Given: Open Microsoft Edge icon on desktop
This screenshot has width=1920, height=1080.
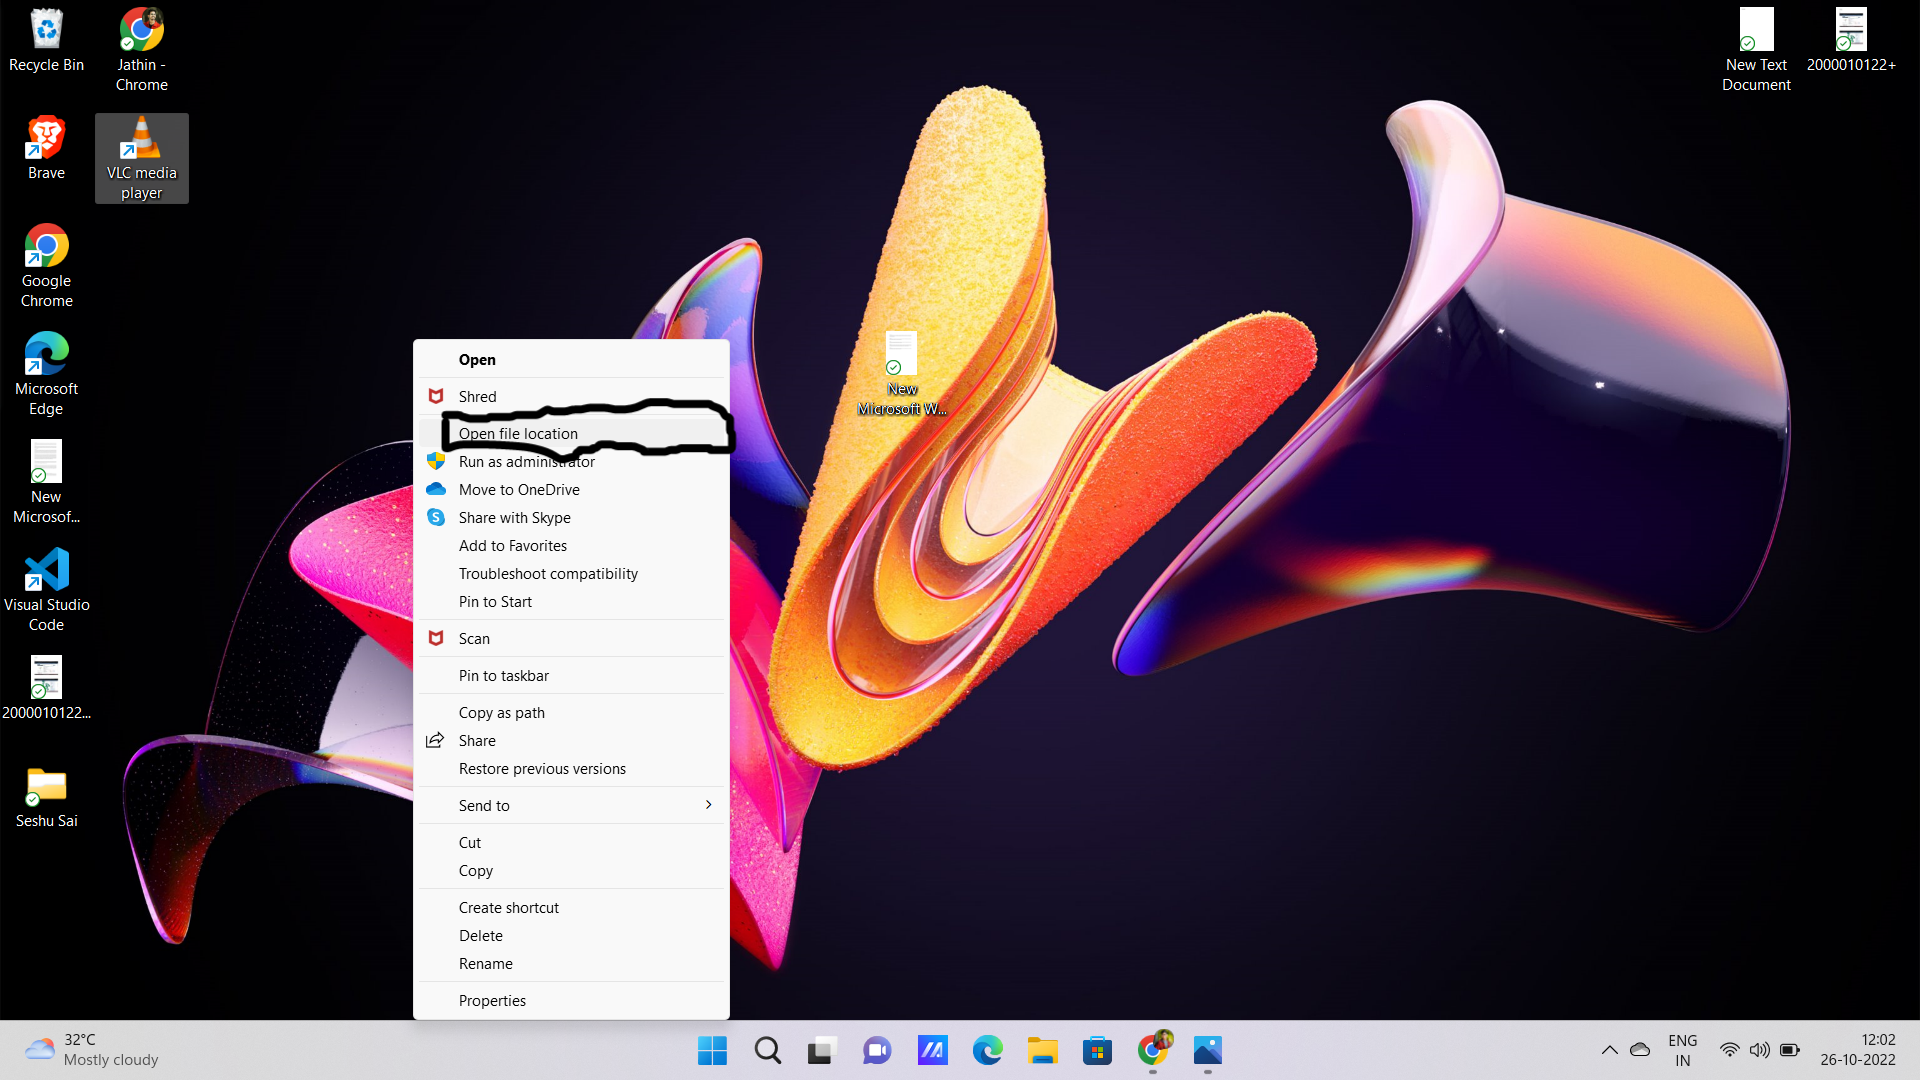Looking at the screenshot, I should (46, 373).
